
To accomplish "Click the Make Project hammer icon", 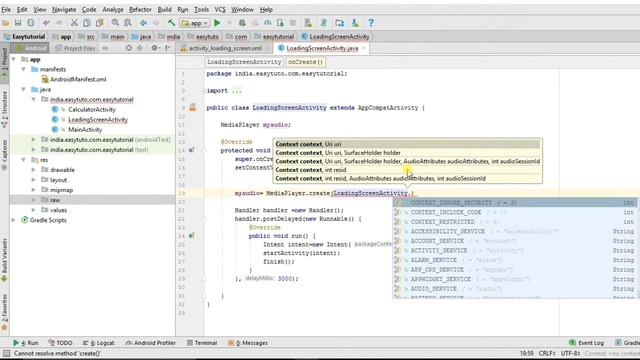I will (171, 23).
